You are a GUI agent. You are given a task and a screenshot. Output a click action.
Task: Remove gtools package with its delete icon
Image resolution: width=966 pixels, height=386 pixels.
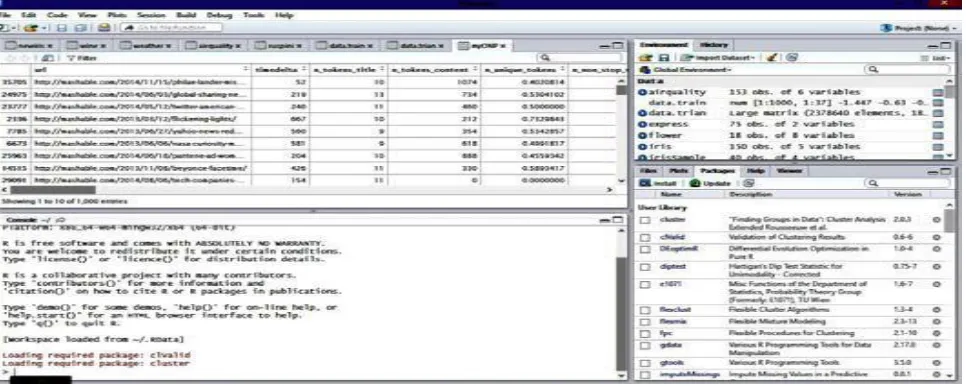[x=936, y=363]
